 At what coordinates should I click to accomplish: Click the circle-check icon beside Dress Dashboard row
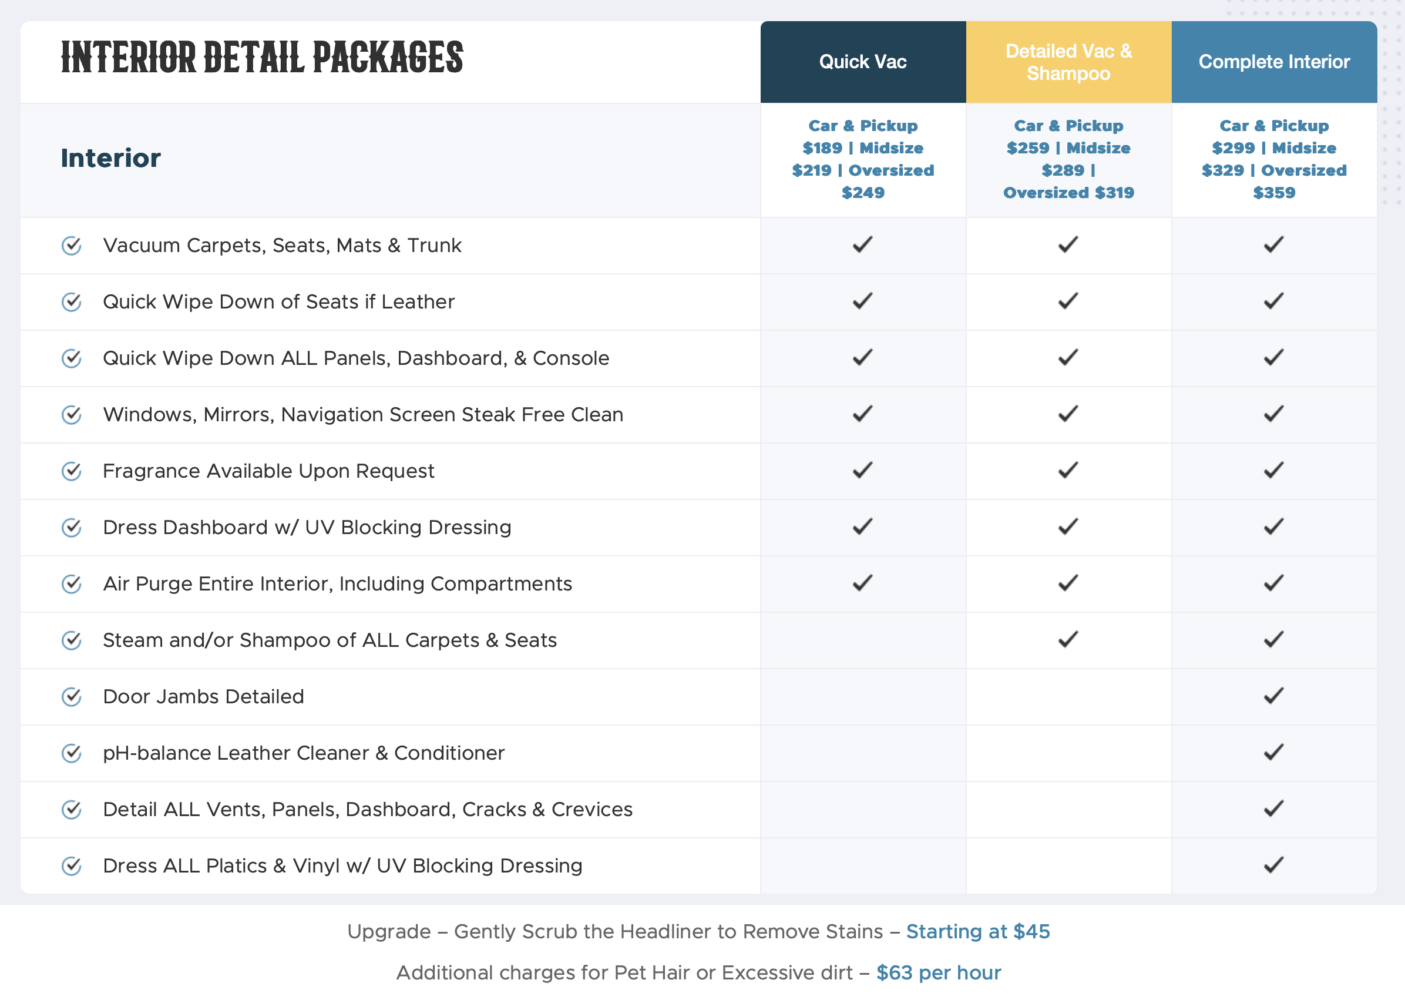(x=72, y=528)
